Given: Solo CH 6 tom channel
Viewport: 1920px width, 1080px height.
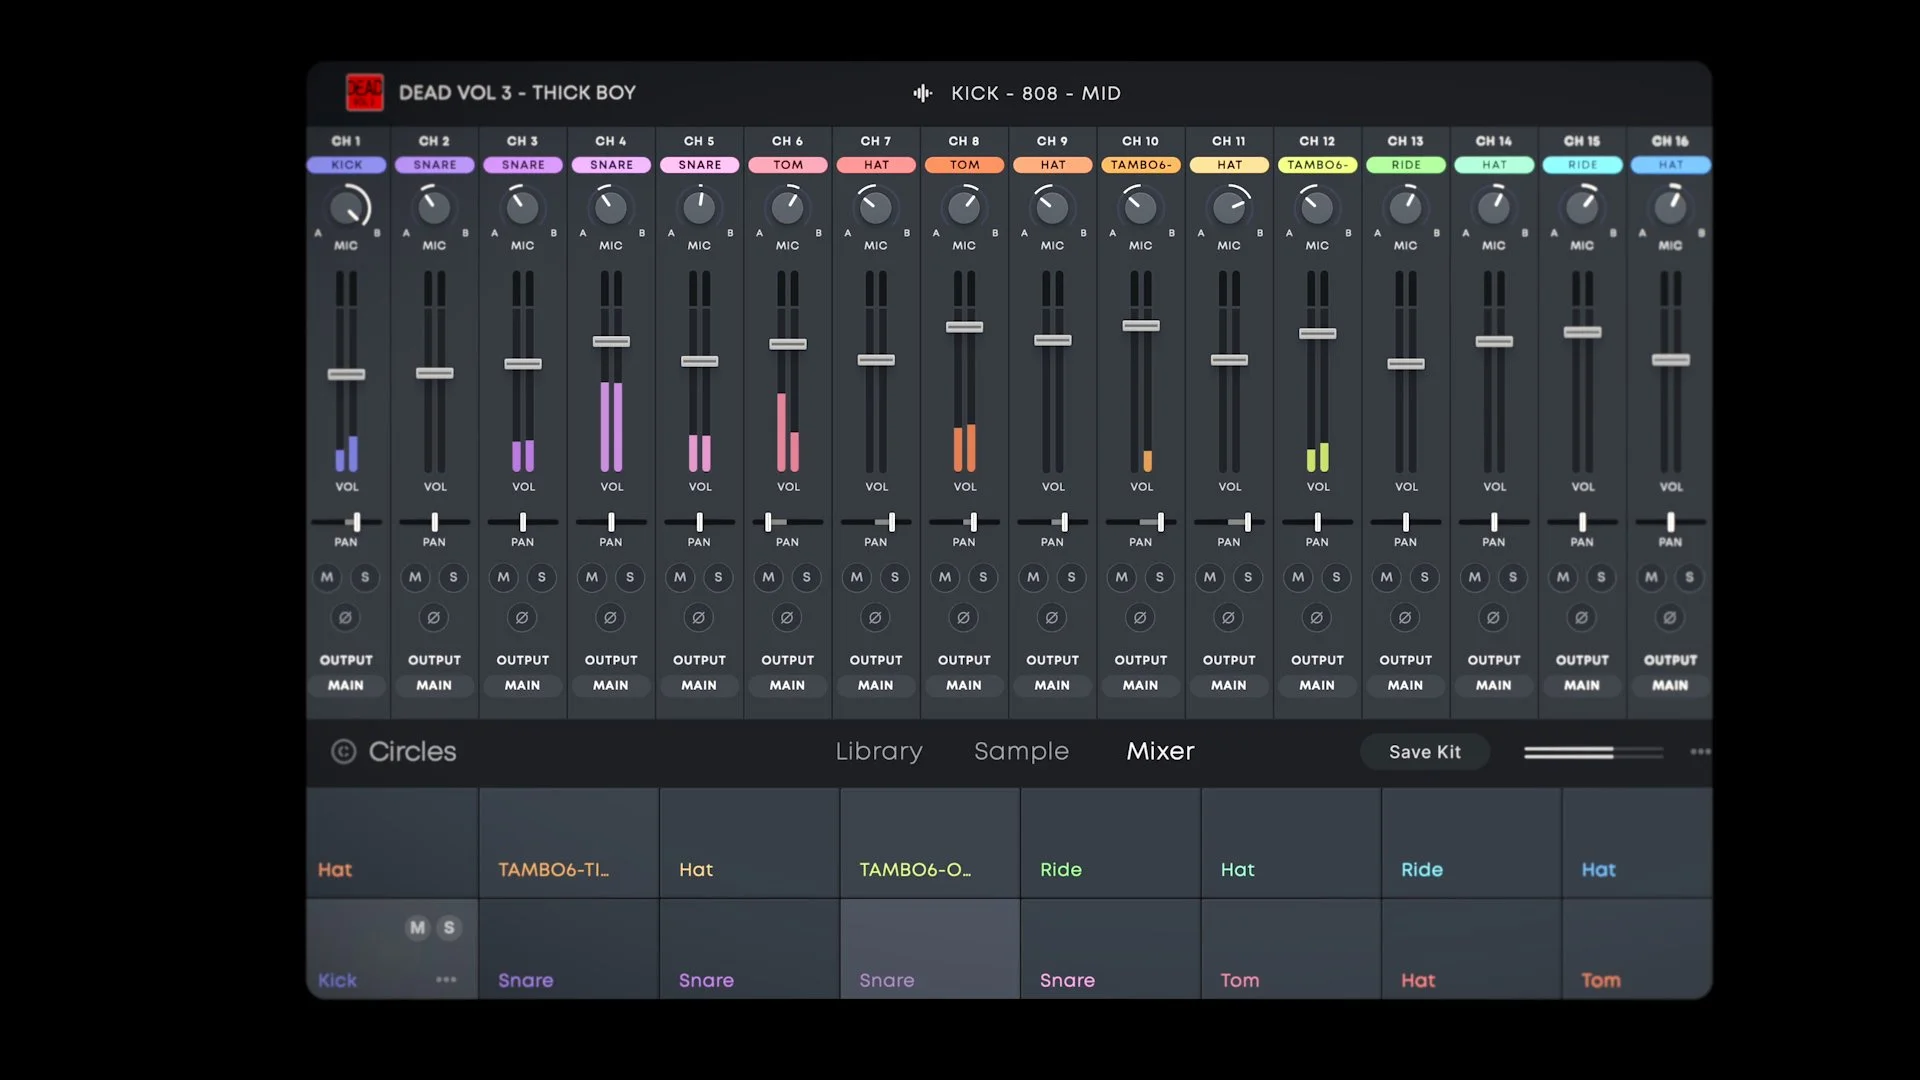Looking at the screenshot, I should (x=806, y=577).
